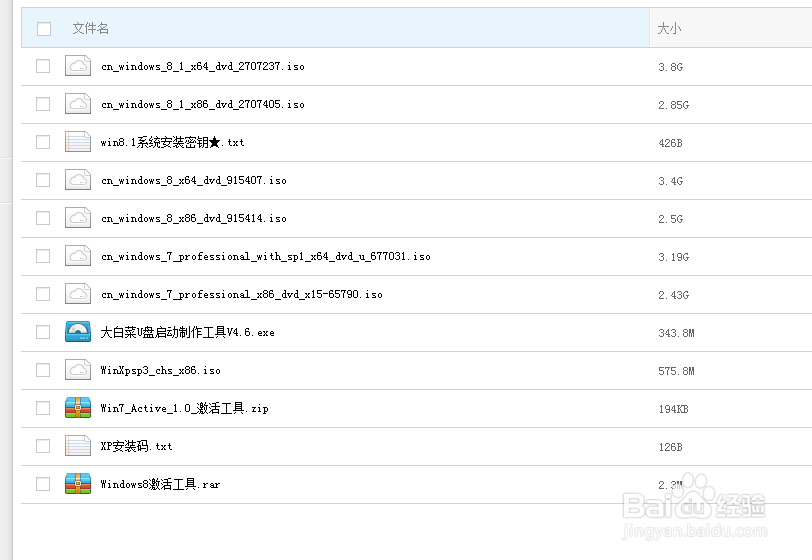Select the checkbox for win8.1系统安装密钥★.txt
Screen dimensions: 812x560
[x=43, y=141]
